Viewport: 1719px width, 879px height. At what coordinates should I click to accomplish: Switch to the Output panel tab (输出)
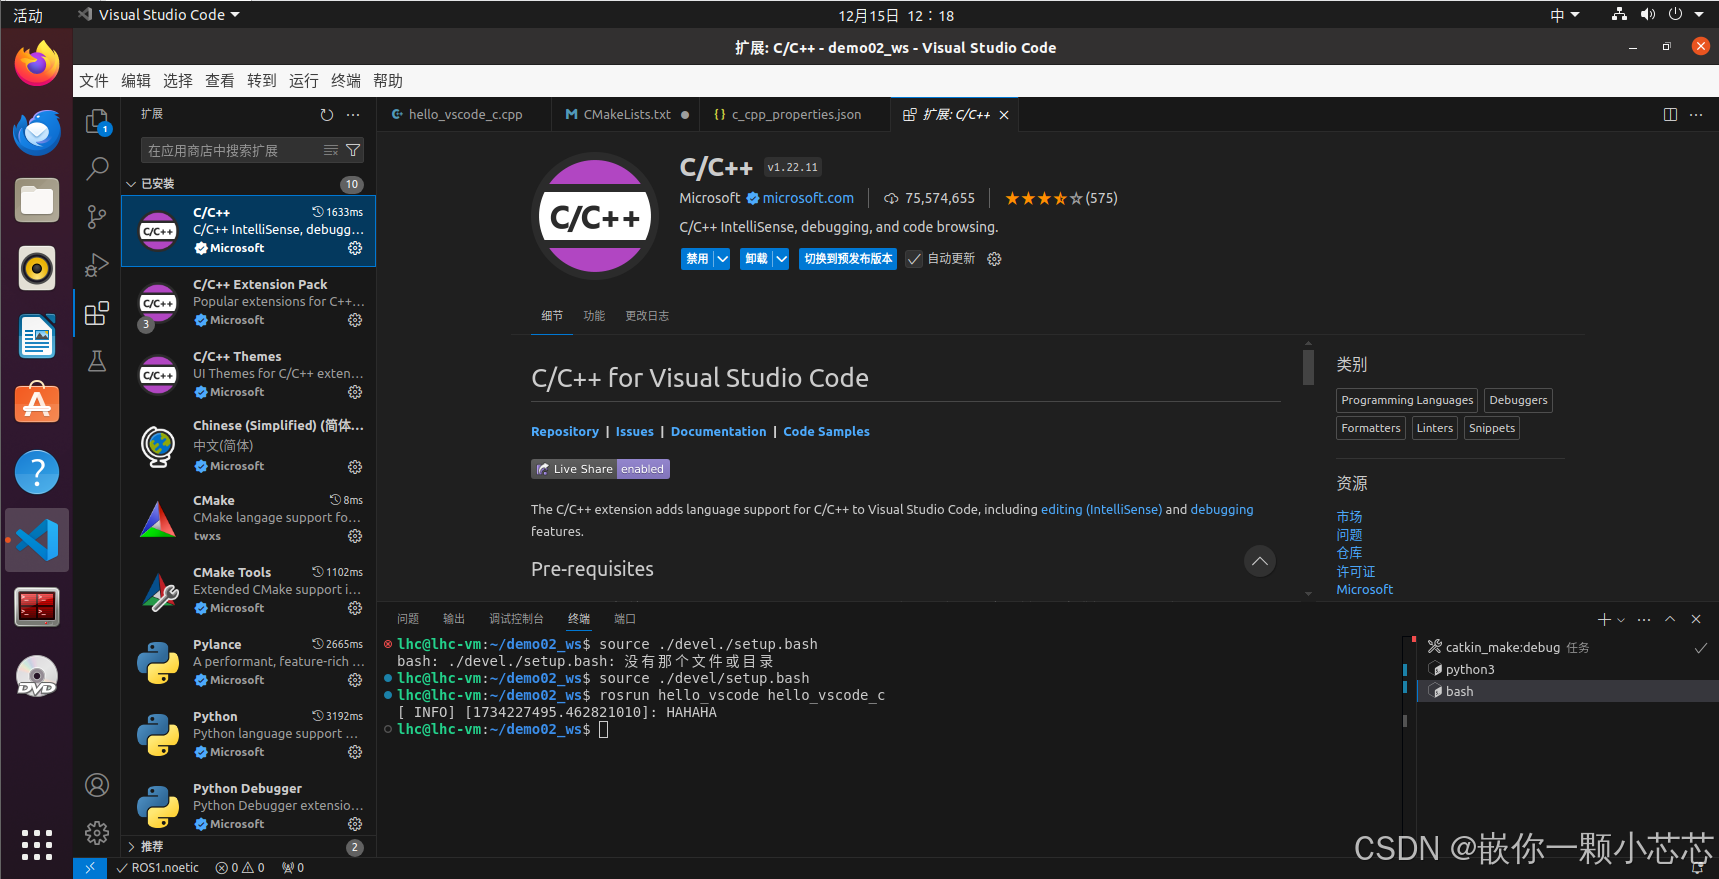(x=454, y=619)
